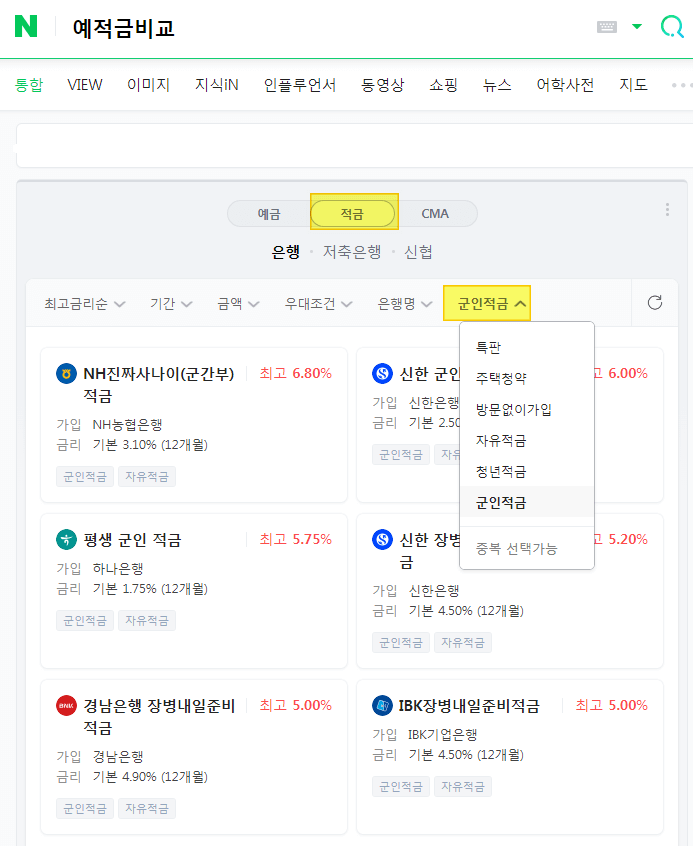Screen dimensions: 693x846
Task: Reset filters with the refresh icon
Action: point(655,303)
